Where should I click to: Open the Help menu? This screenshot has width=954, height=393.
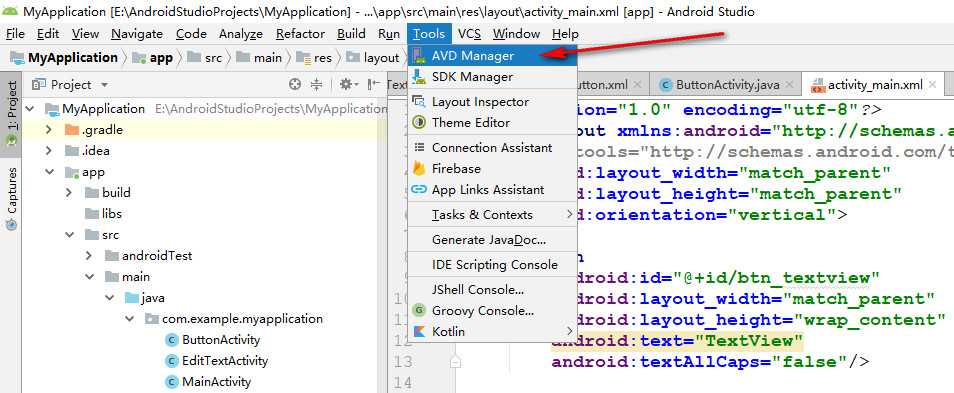pyautogui.click(x=565, y=34)
